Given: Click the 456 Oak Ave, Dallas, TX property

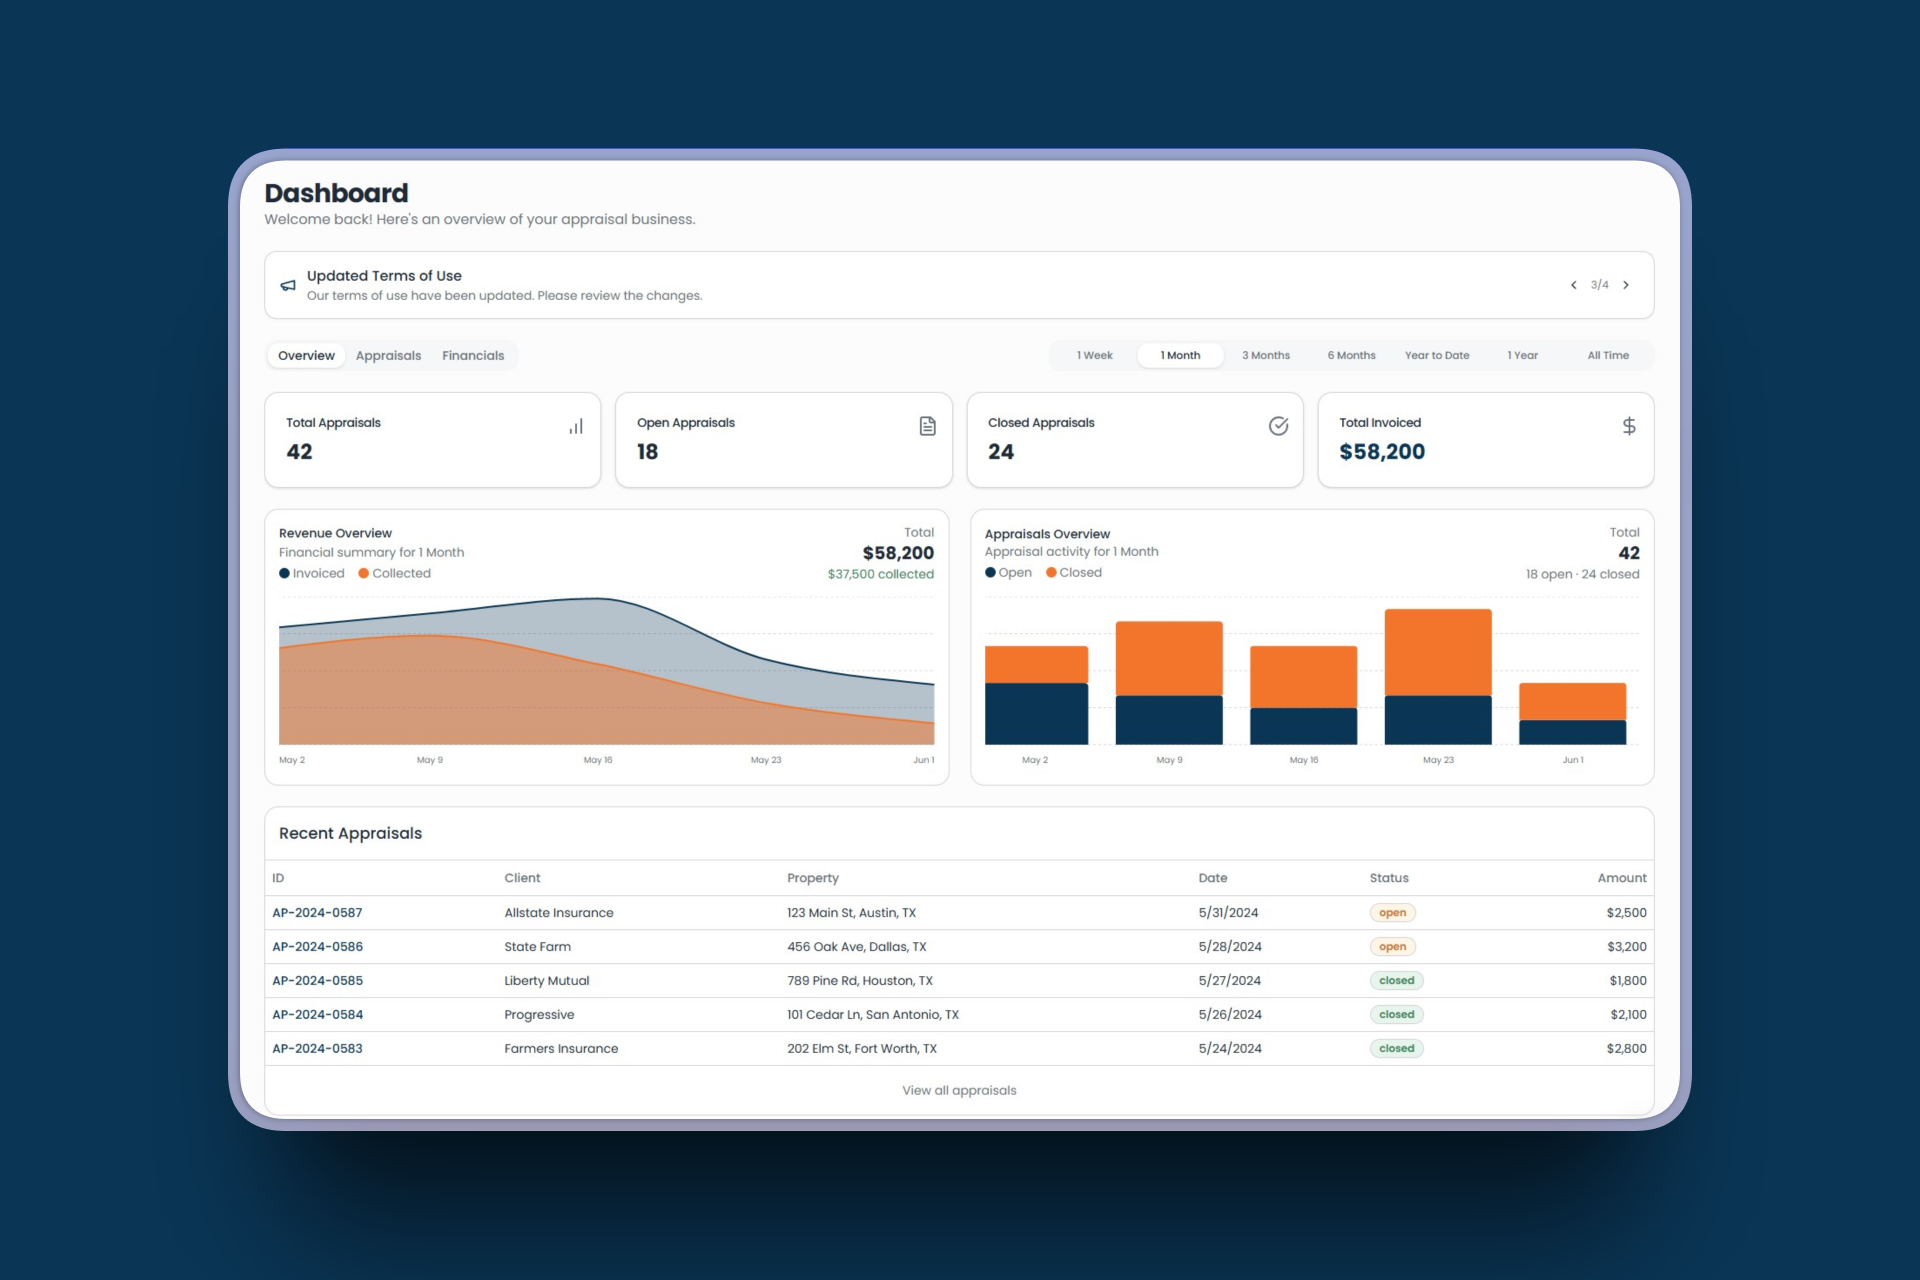Looking at the screenshot, I should [857, 946].
